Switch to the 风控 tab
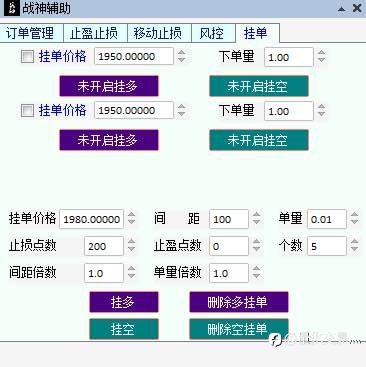Viewport: 366px width, 367px height. pos(213,33)
